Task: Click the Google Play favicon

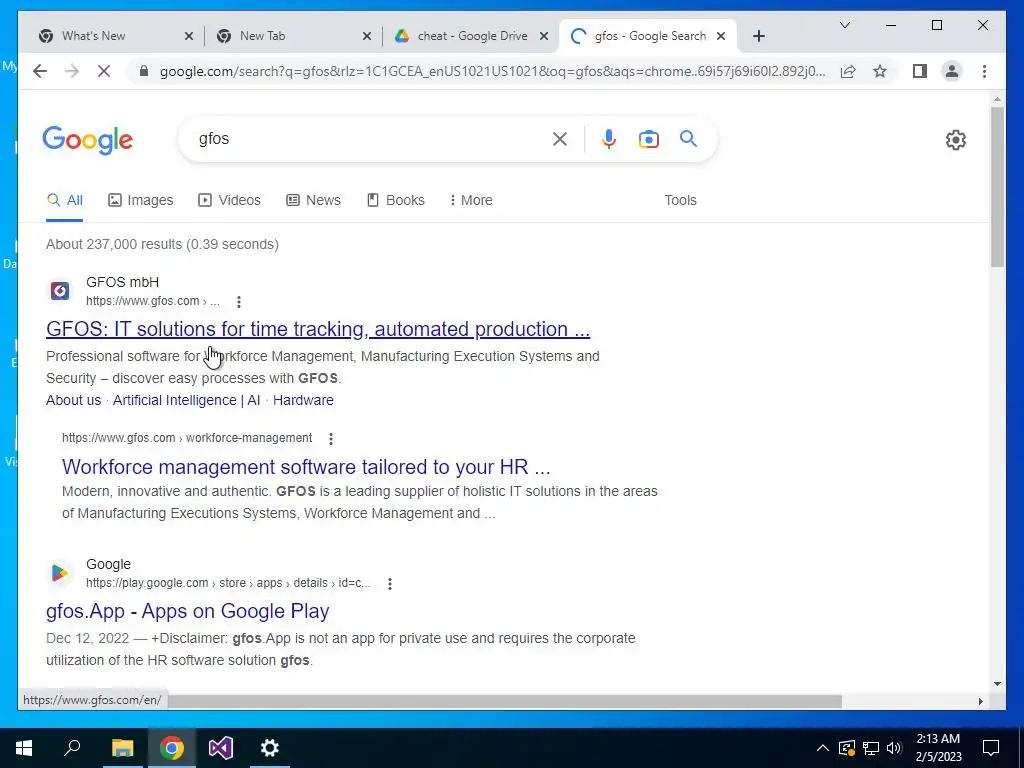Action: [x=59, y=573]
